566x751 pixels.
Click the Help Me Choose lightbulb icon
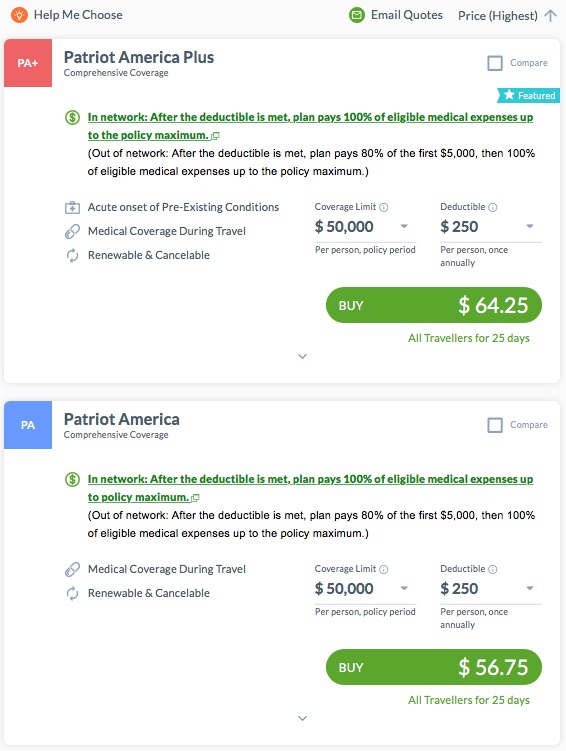(19, 15)
